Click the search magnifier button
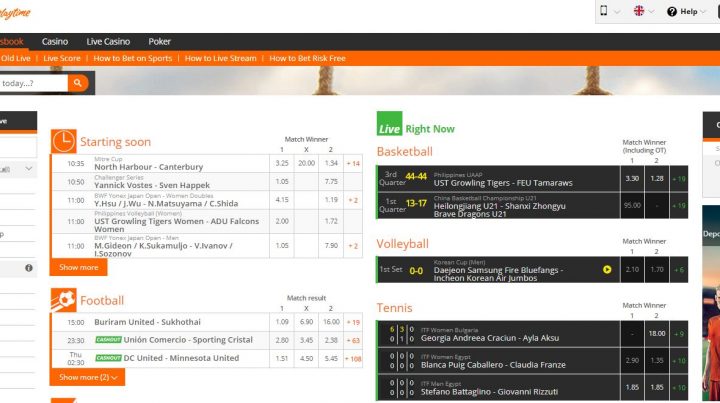The width and height of the screenshot is (720, 403). (x=78, y=83)
